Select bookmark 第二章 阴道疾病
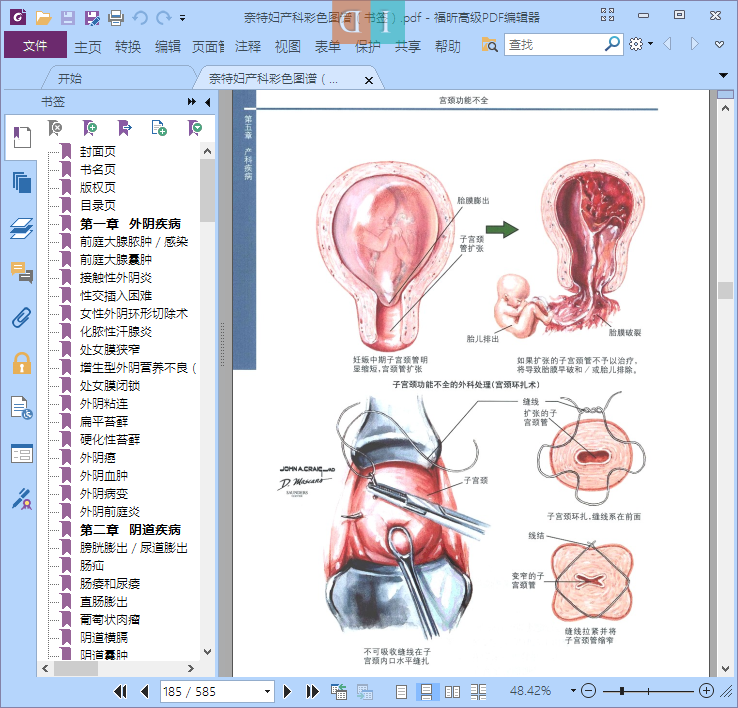 130,530
